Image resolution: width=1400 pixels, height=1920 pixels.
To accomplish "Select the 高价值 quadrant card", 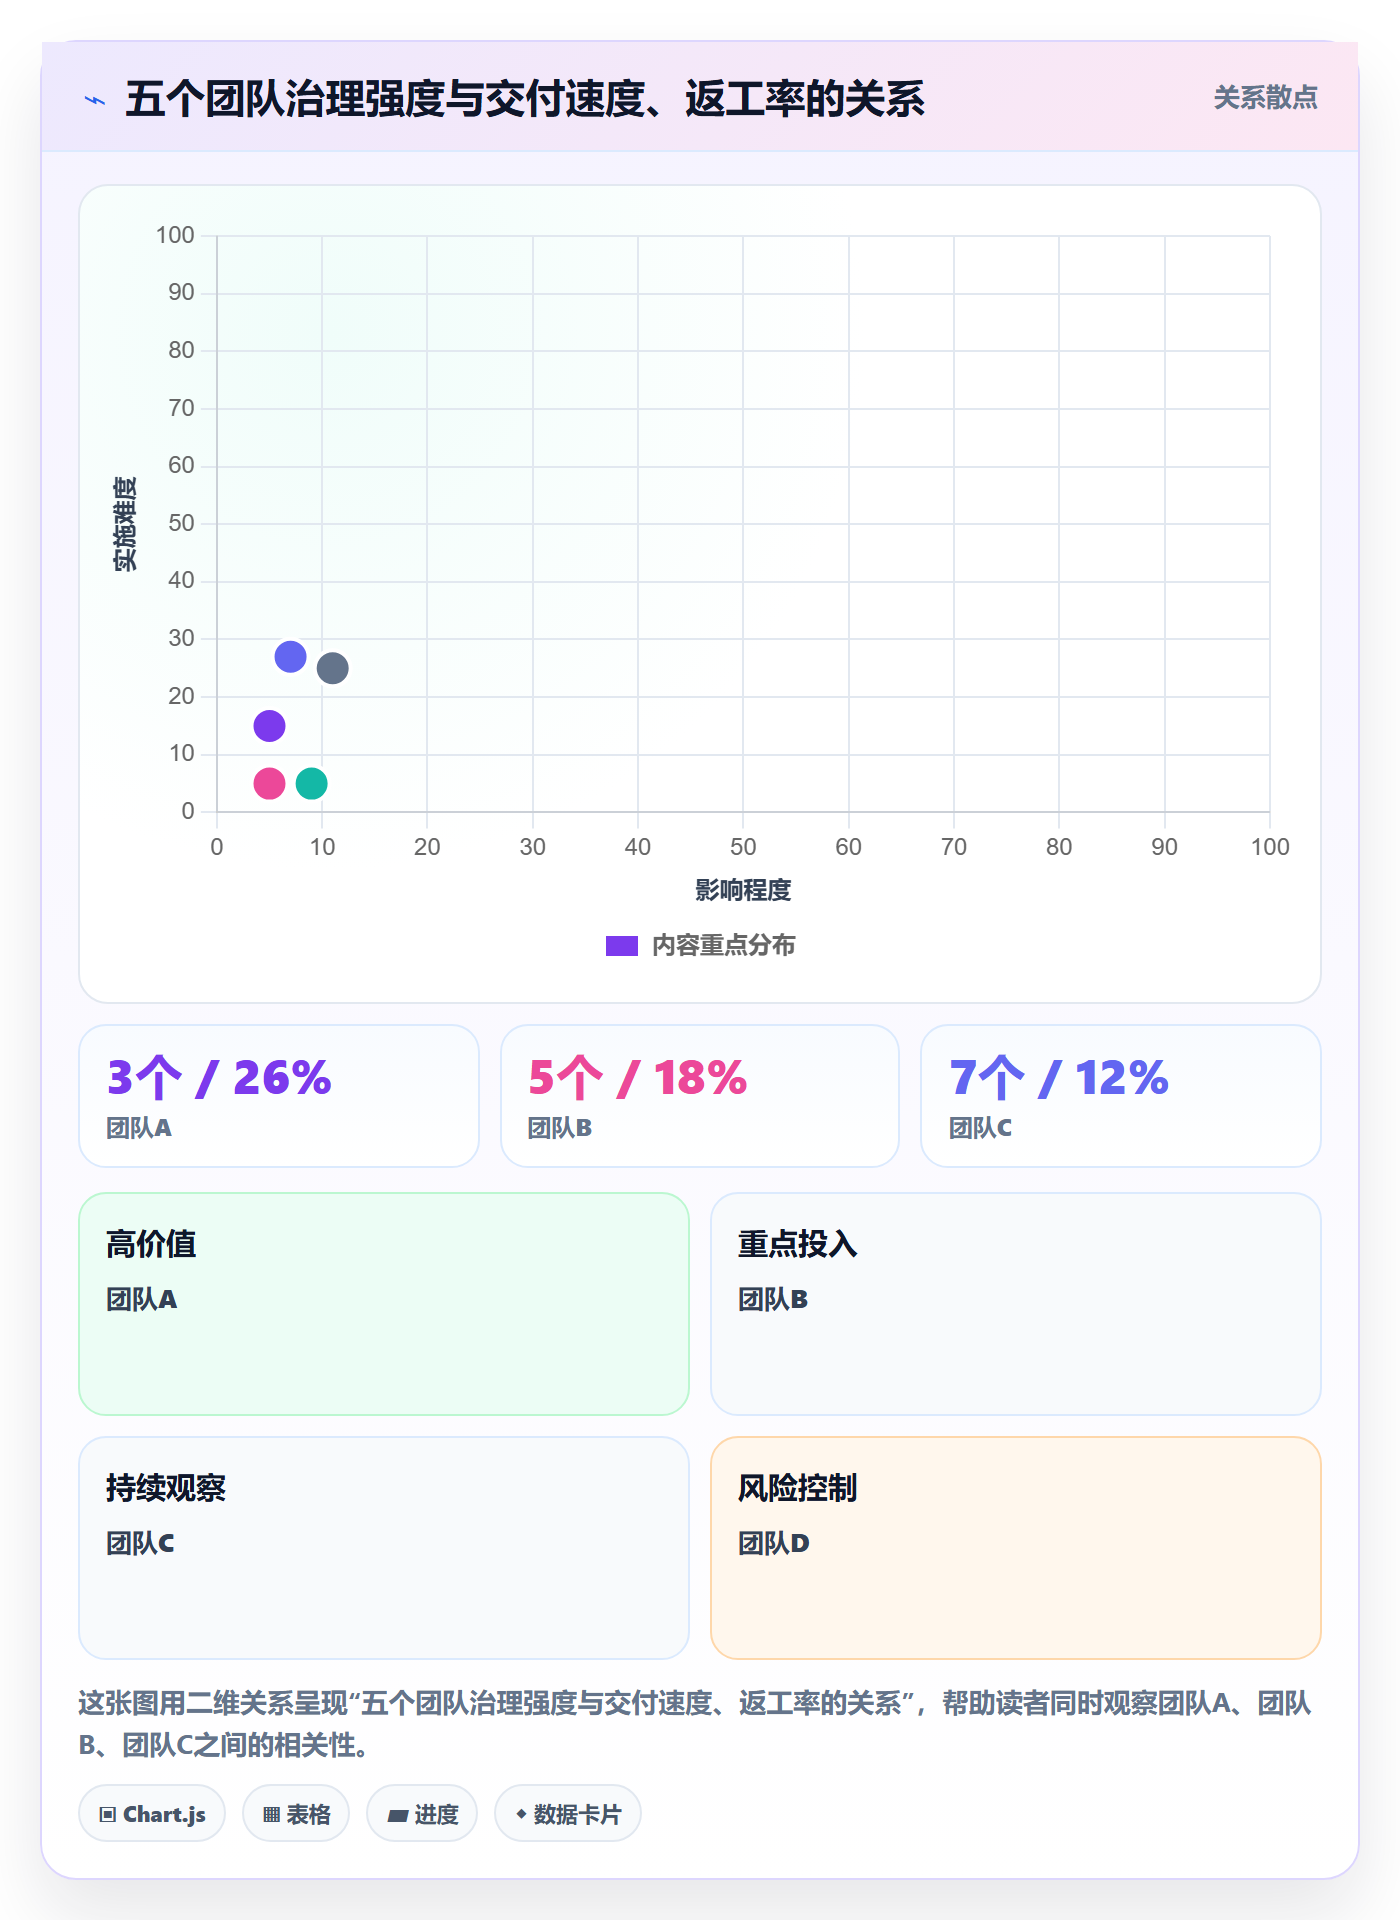I will click(384, 1304).
